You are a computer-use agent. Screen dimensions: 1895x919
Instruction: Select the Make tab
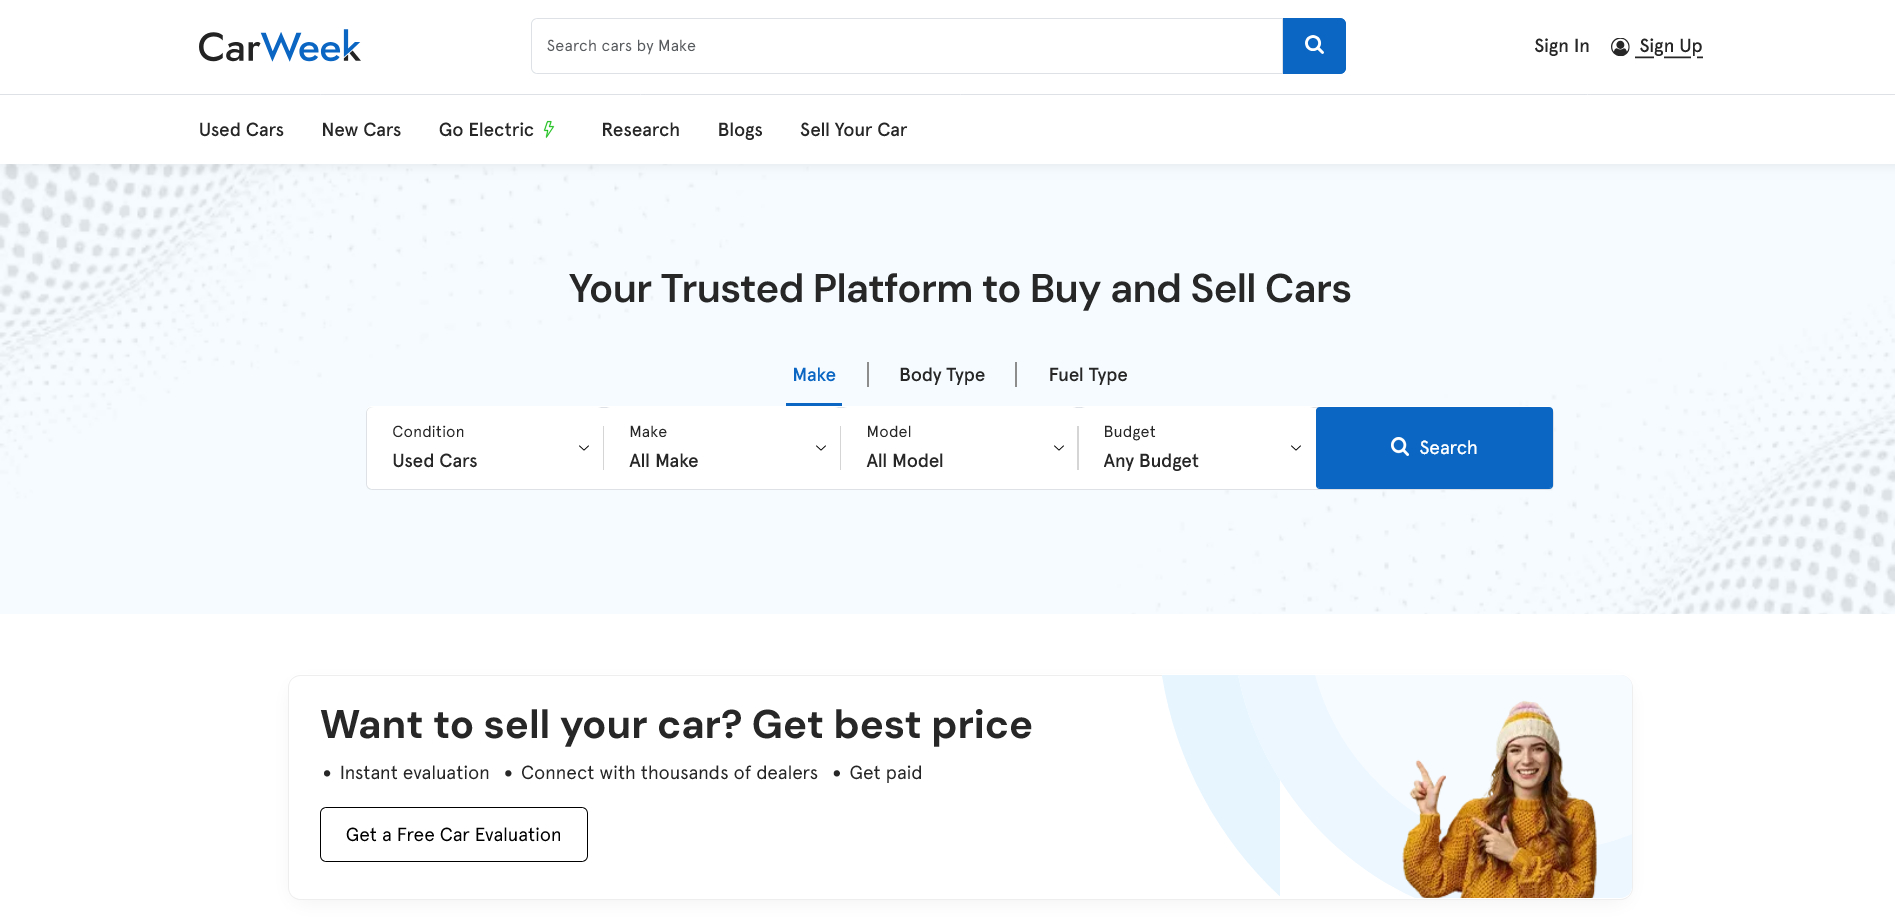click(814, 375)
